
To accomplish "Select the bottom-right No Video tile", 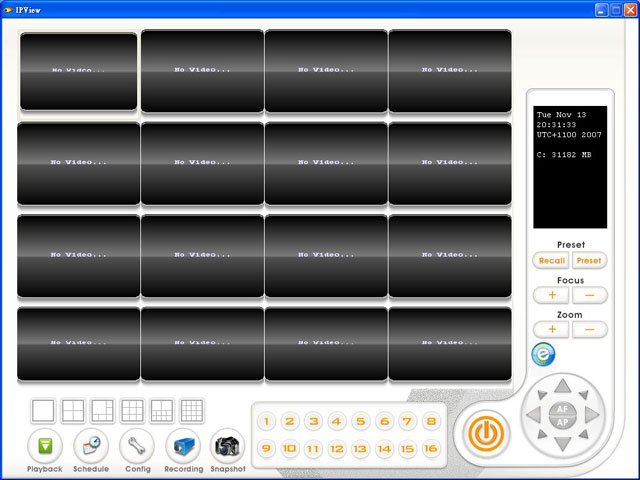I will click(x=450, y=344).
